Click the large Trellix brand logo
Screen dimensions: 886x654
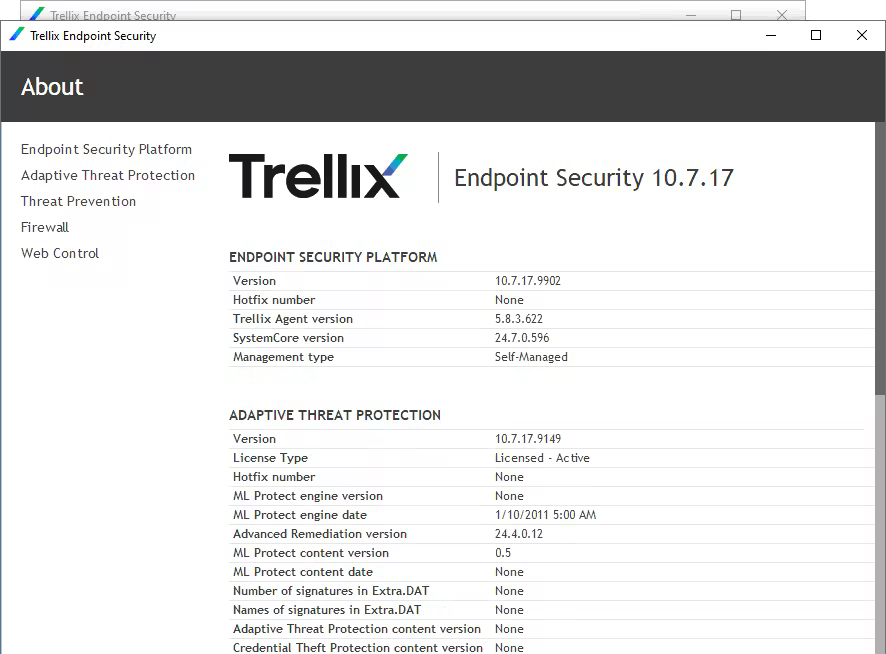tap(318, 176)
